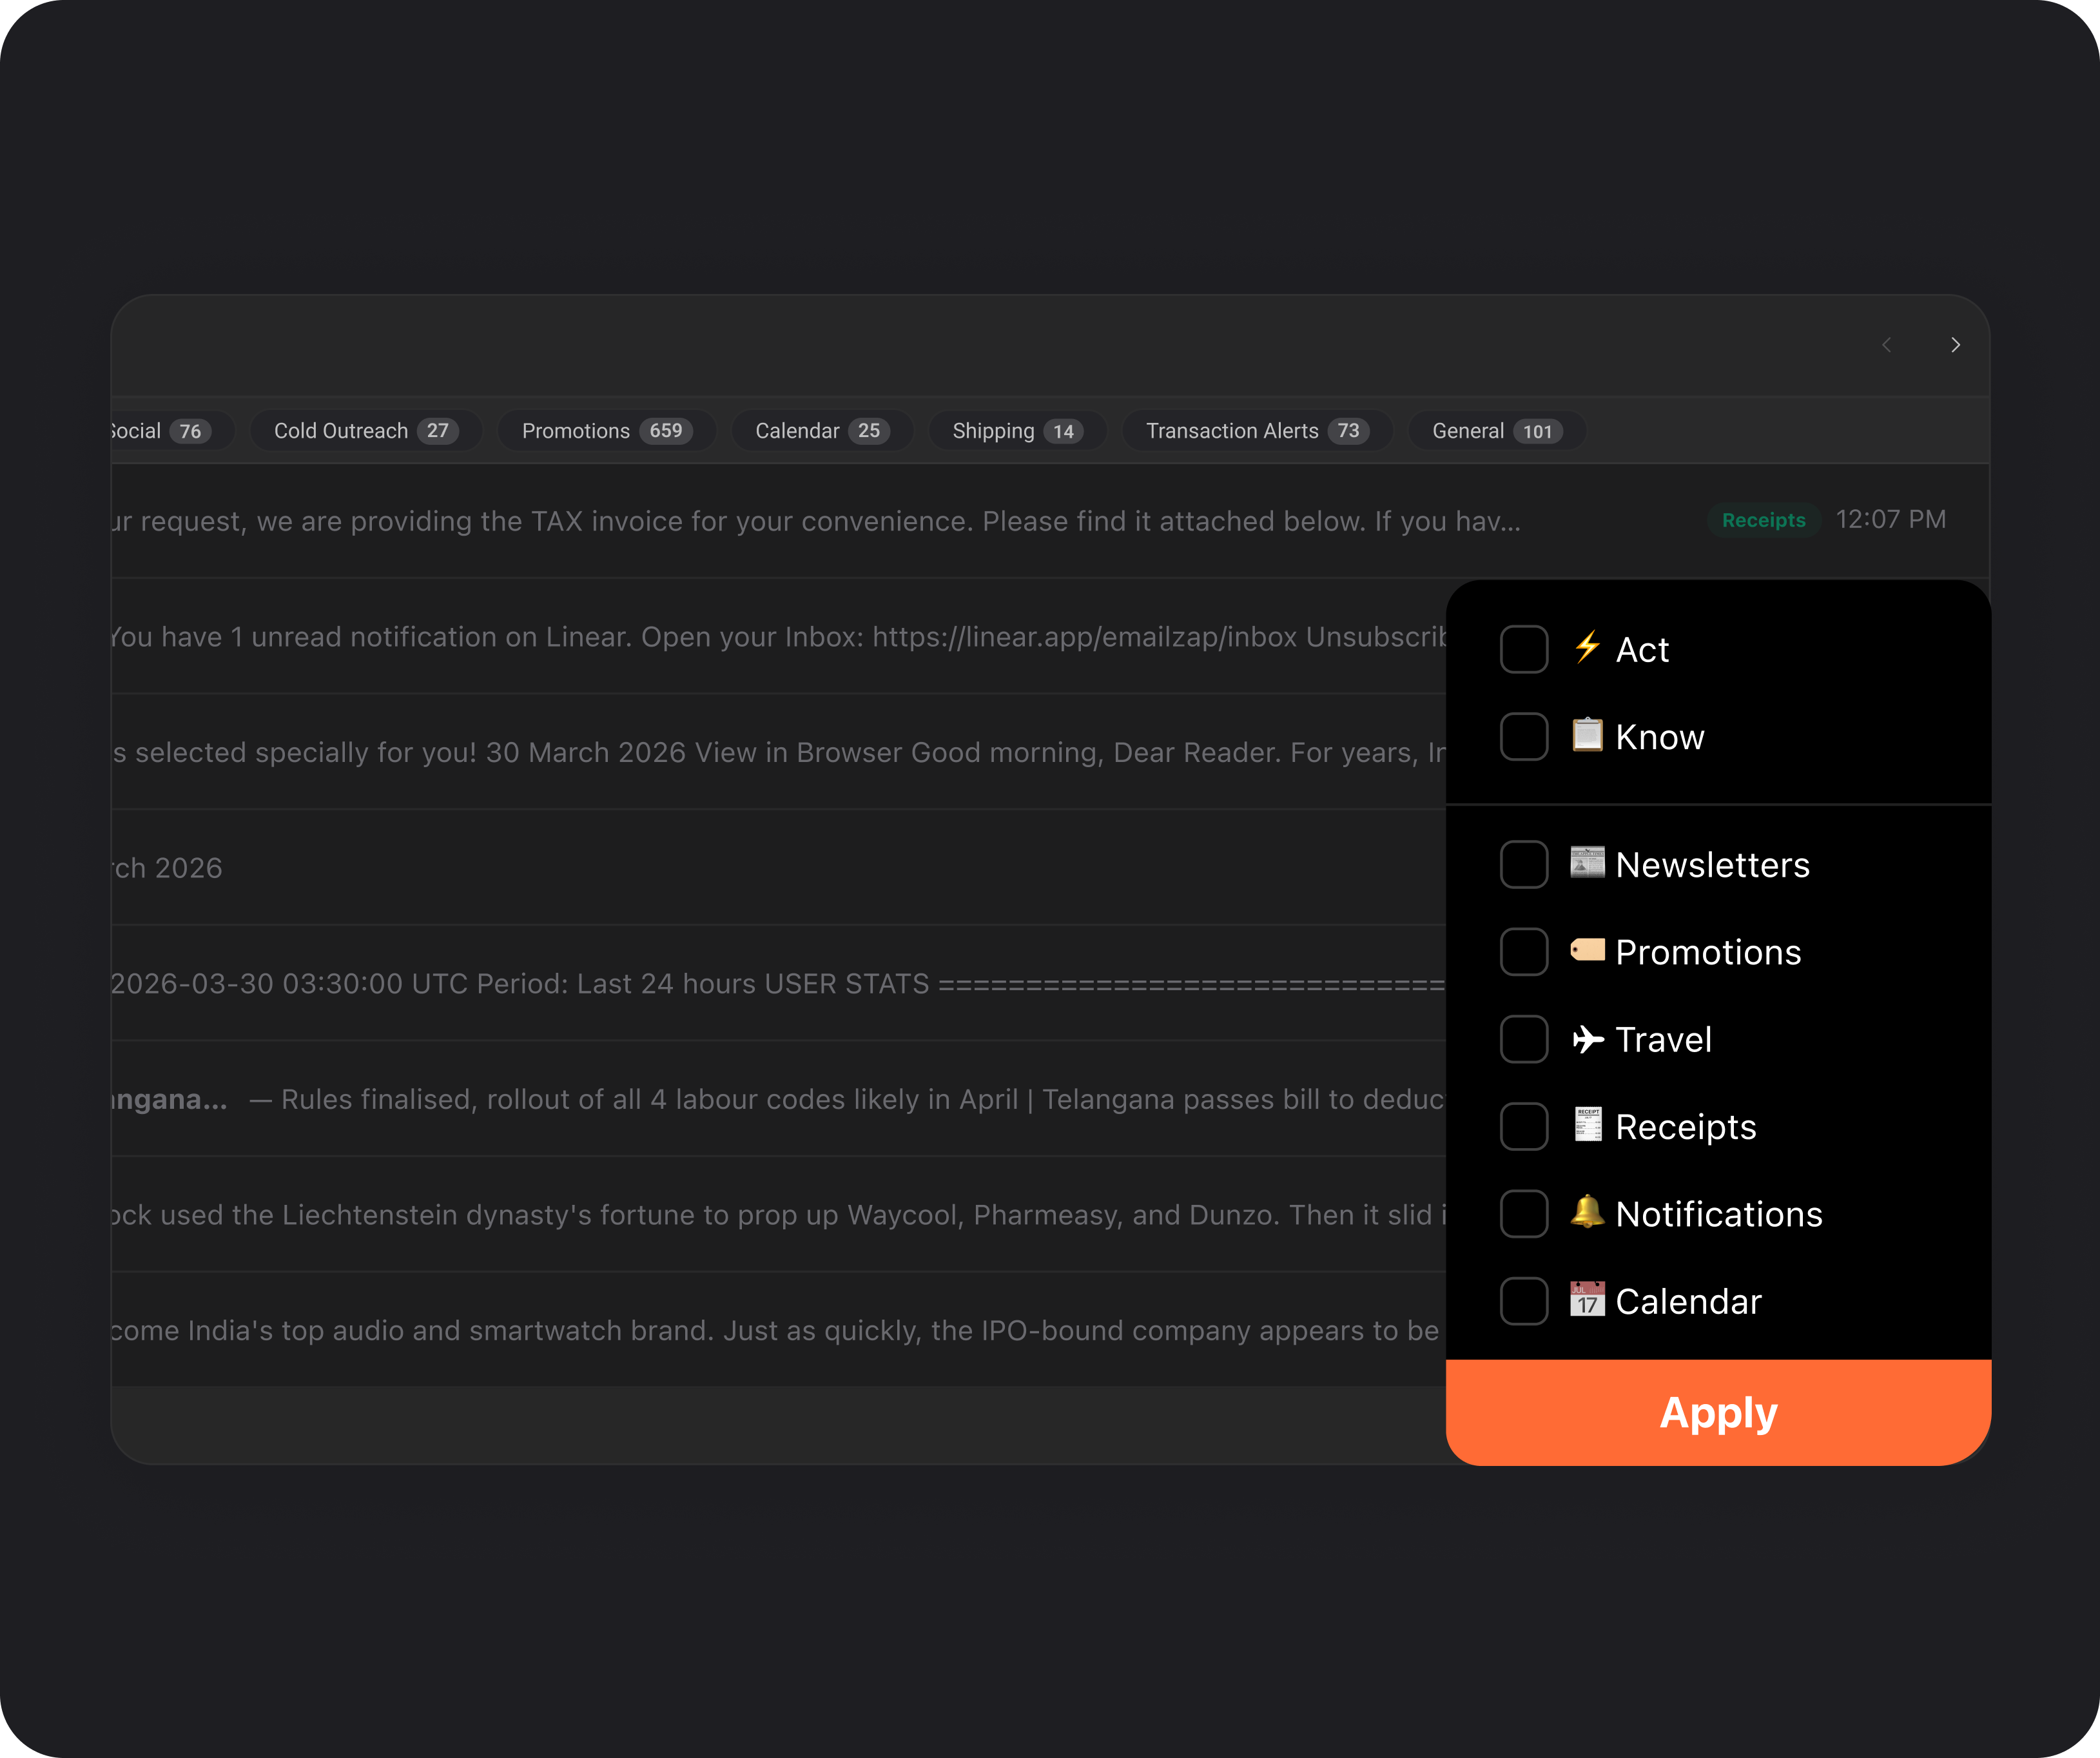Viewport: 2100px width, 1758px height.
Task: Click the bell icon beside Notifications
Action: (x=1590, y=1213)
